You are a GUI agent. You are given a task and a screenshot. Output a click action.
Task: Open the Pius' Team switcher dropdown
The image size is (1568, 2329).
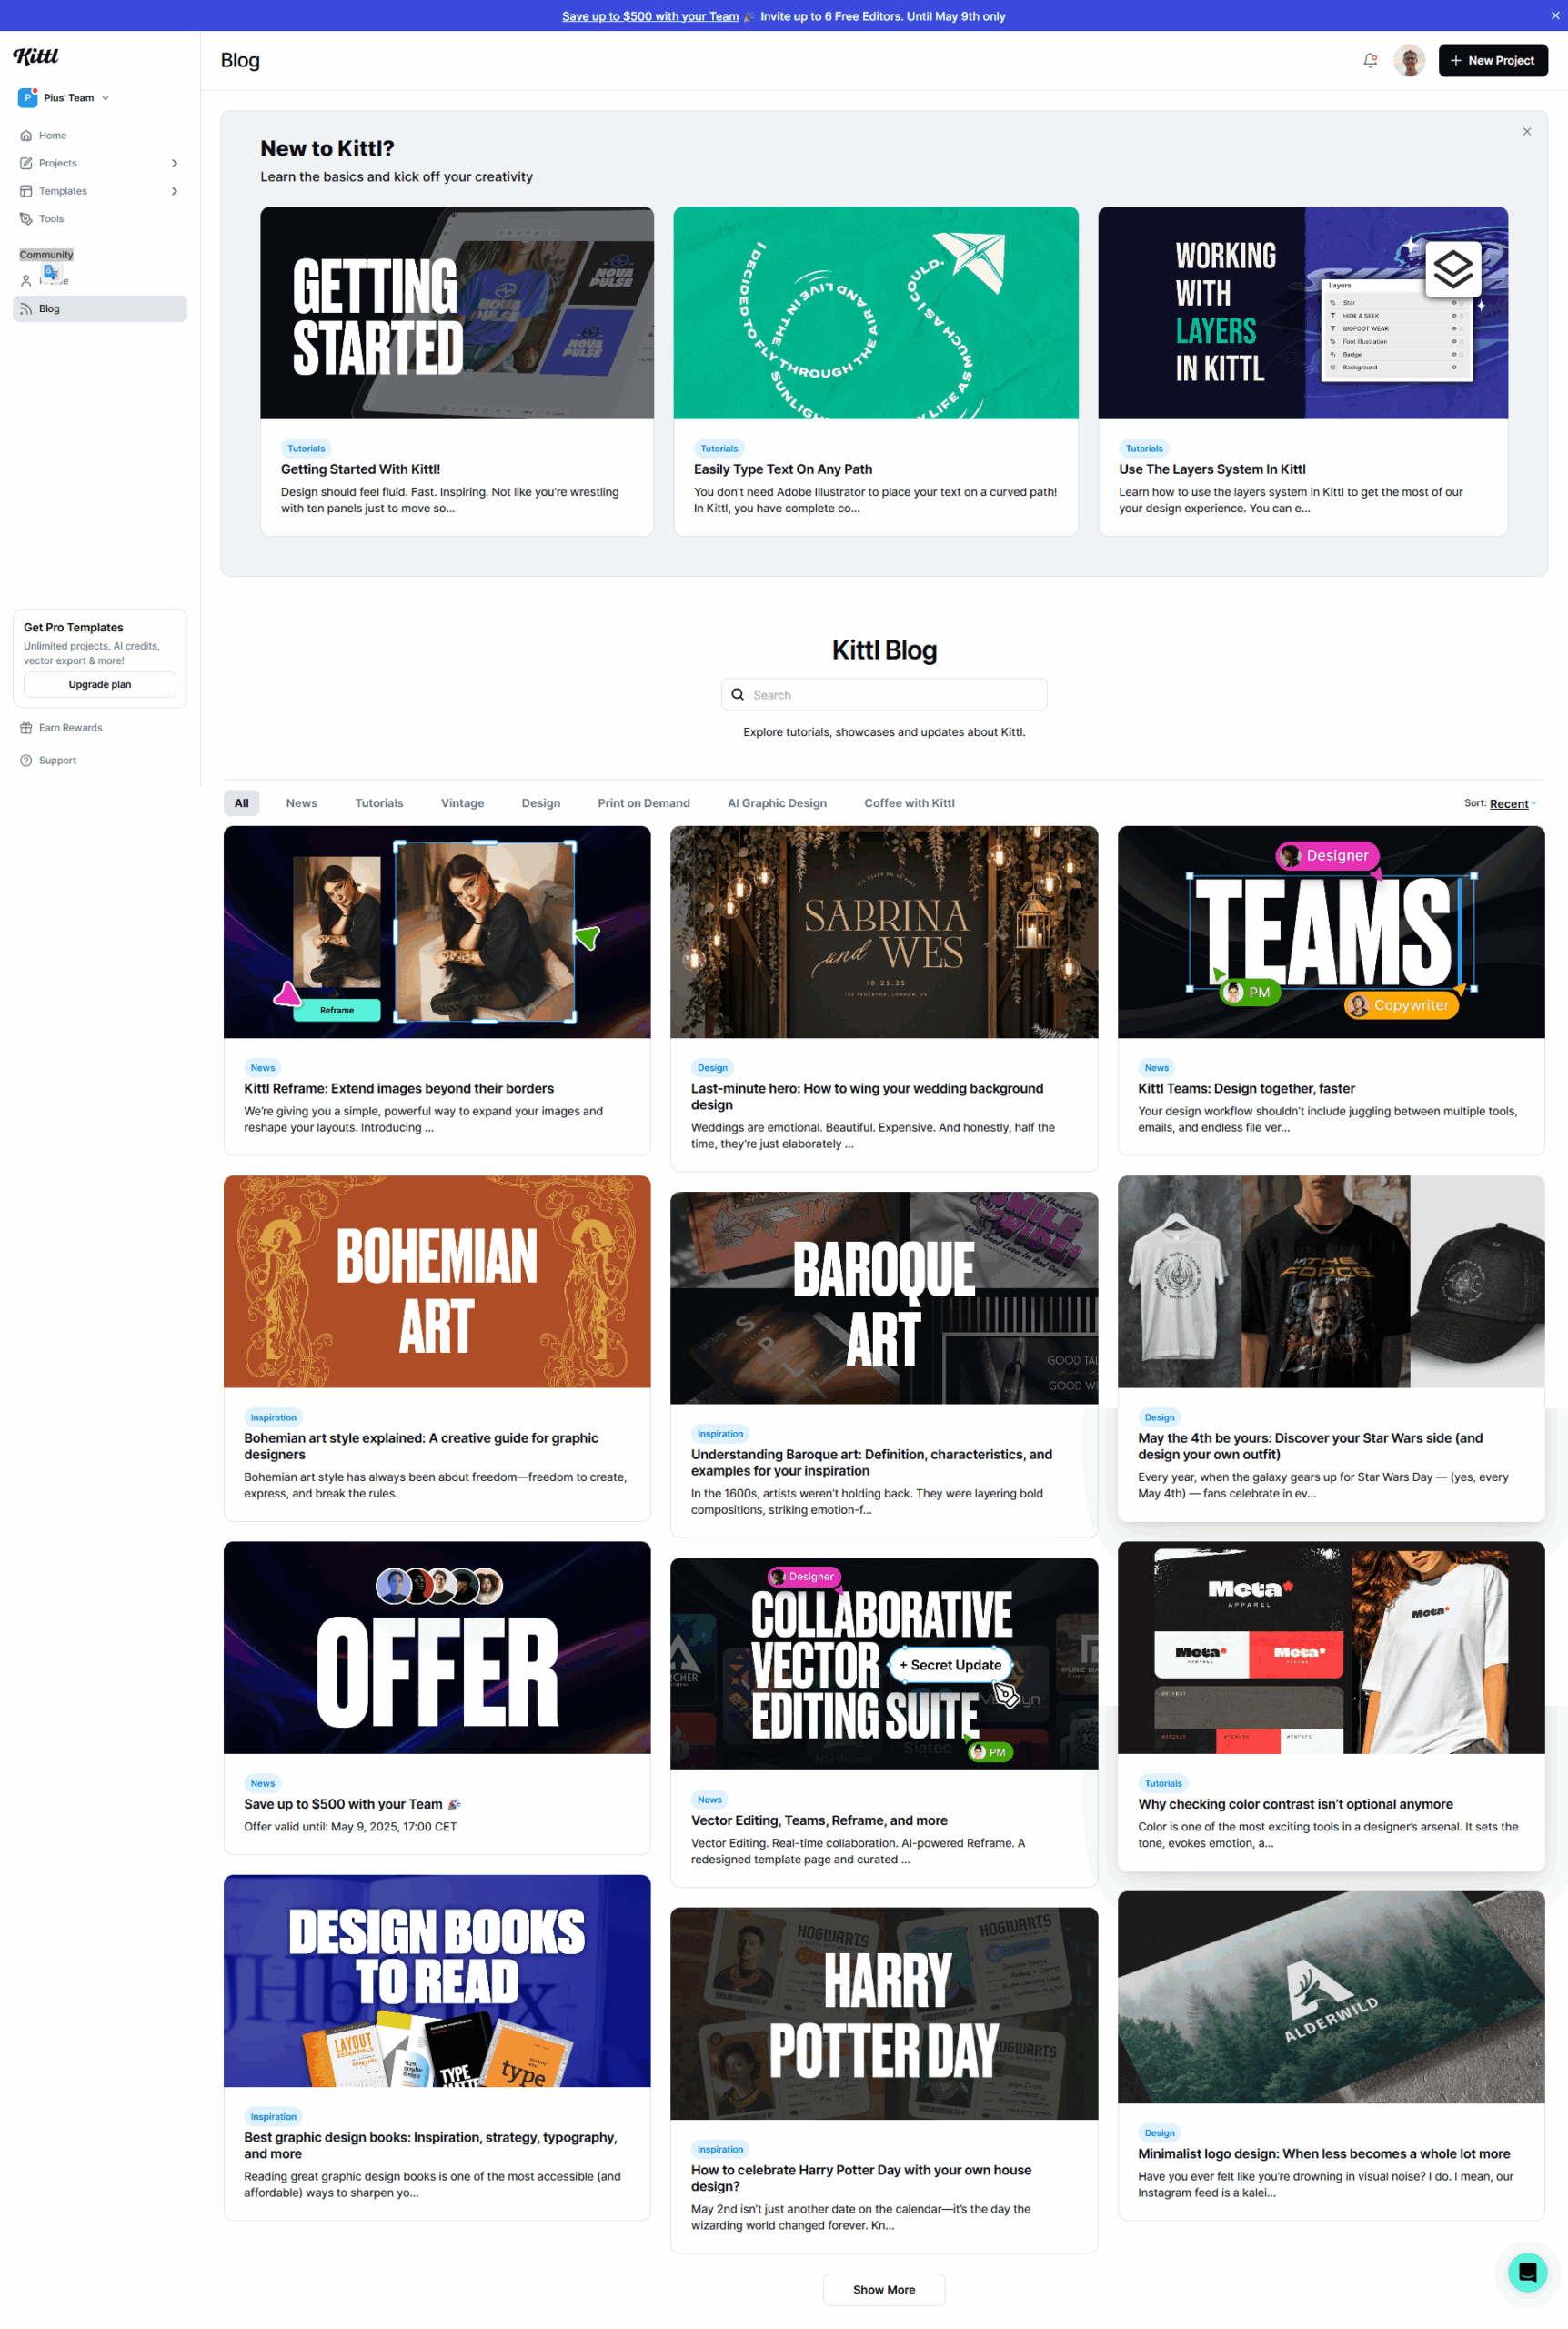pos(65,98)
